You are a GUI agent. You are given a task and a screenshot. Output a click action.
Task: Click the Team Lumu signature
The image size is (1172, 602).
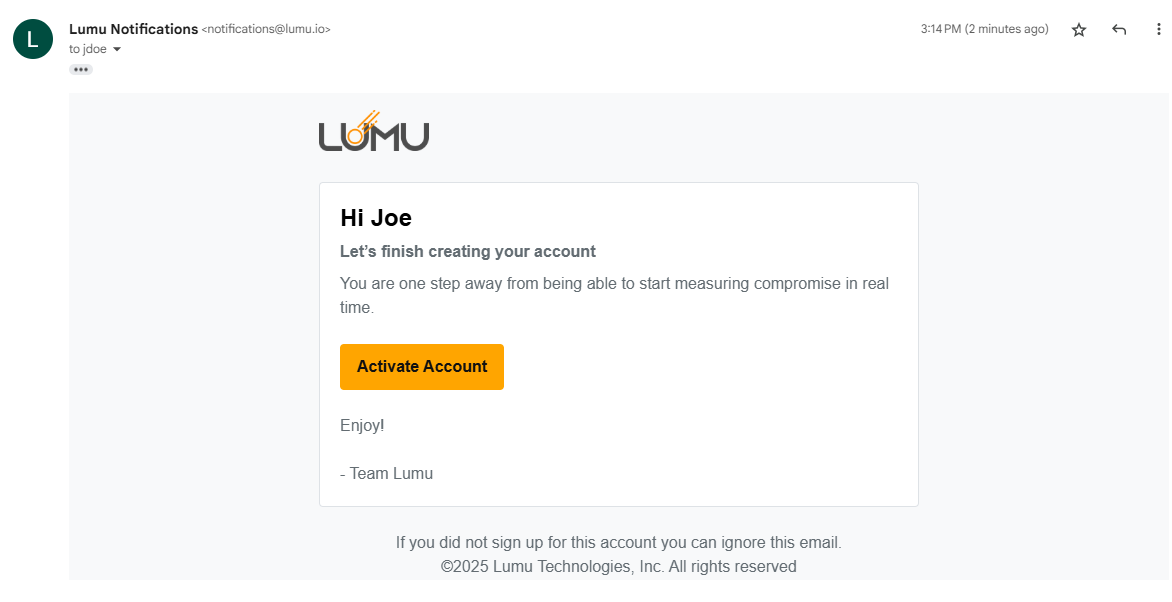pyautogui.click(x=387, y=474)
